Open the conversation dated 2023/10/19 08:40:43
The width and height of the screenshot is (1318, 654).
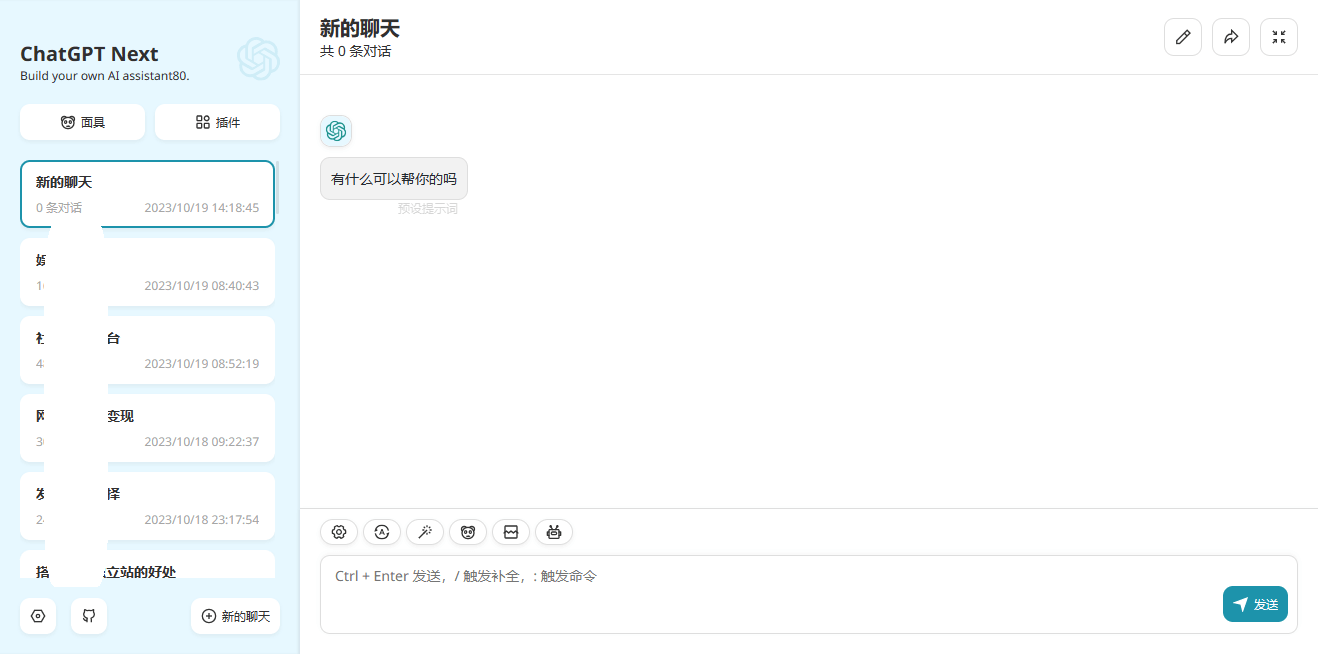pyautogui.click(x=147, y=272)
